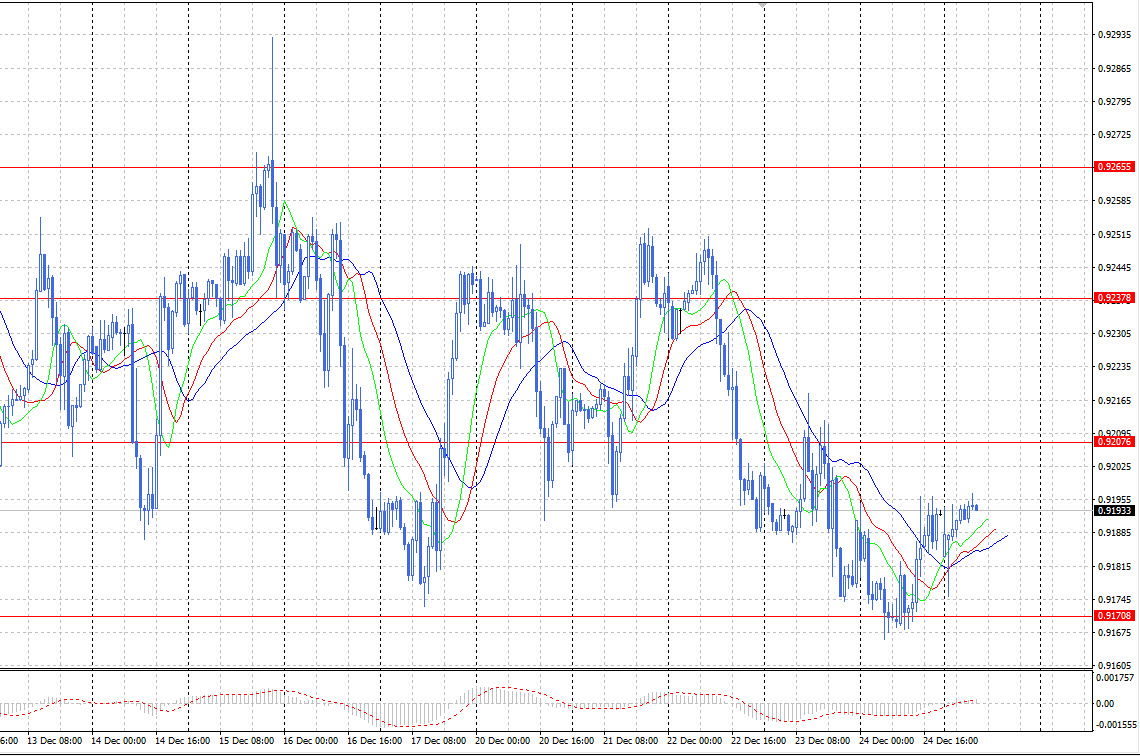The height and width of the screenshot is (756, 1140).
Task: Click the 13 Dec 08:00 time label
Action: (x=55, y=741)
